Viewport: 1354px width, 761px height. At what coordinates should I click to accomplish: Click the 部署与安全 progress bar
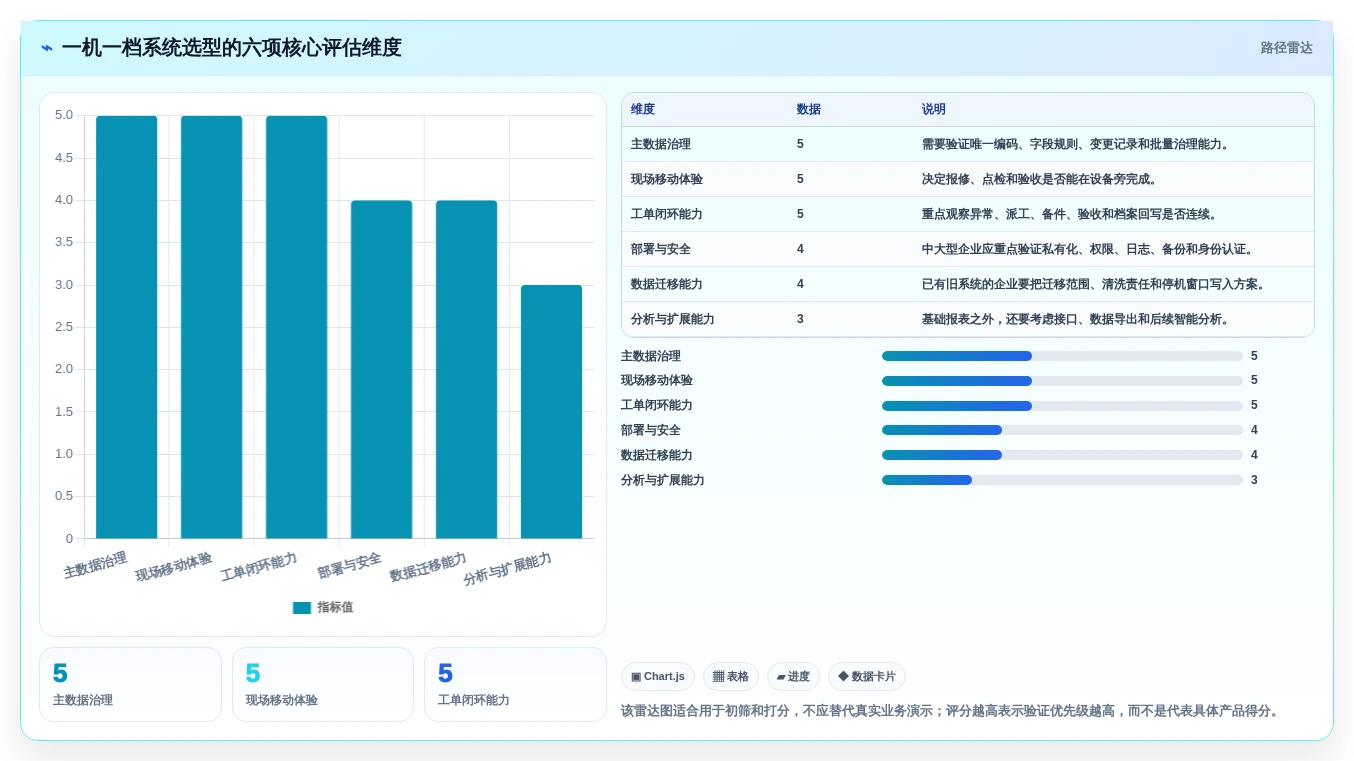(1062, 430)
